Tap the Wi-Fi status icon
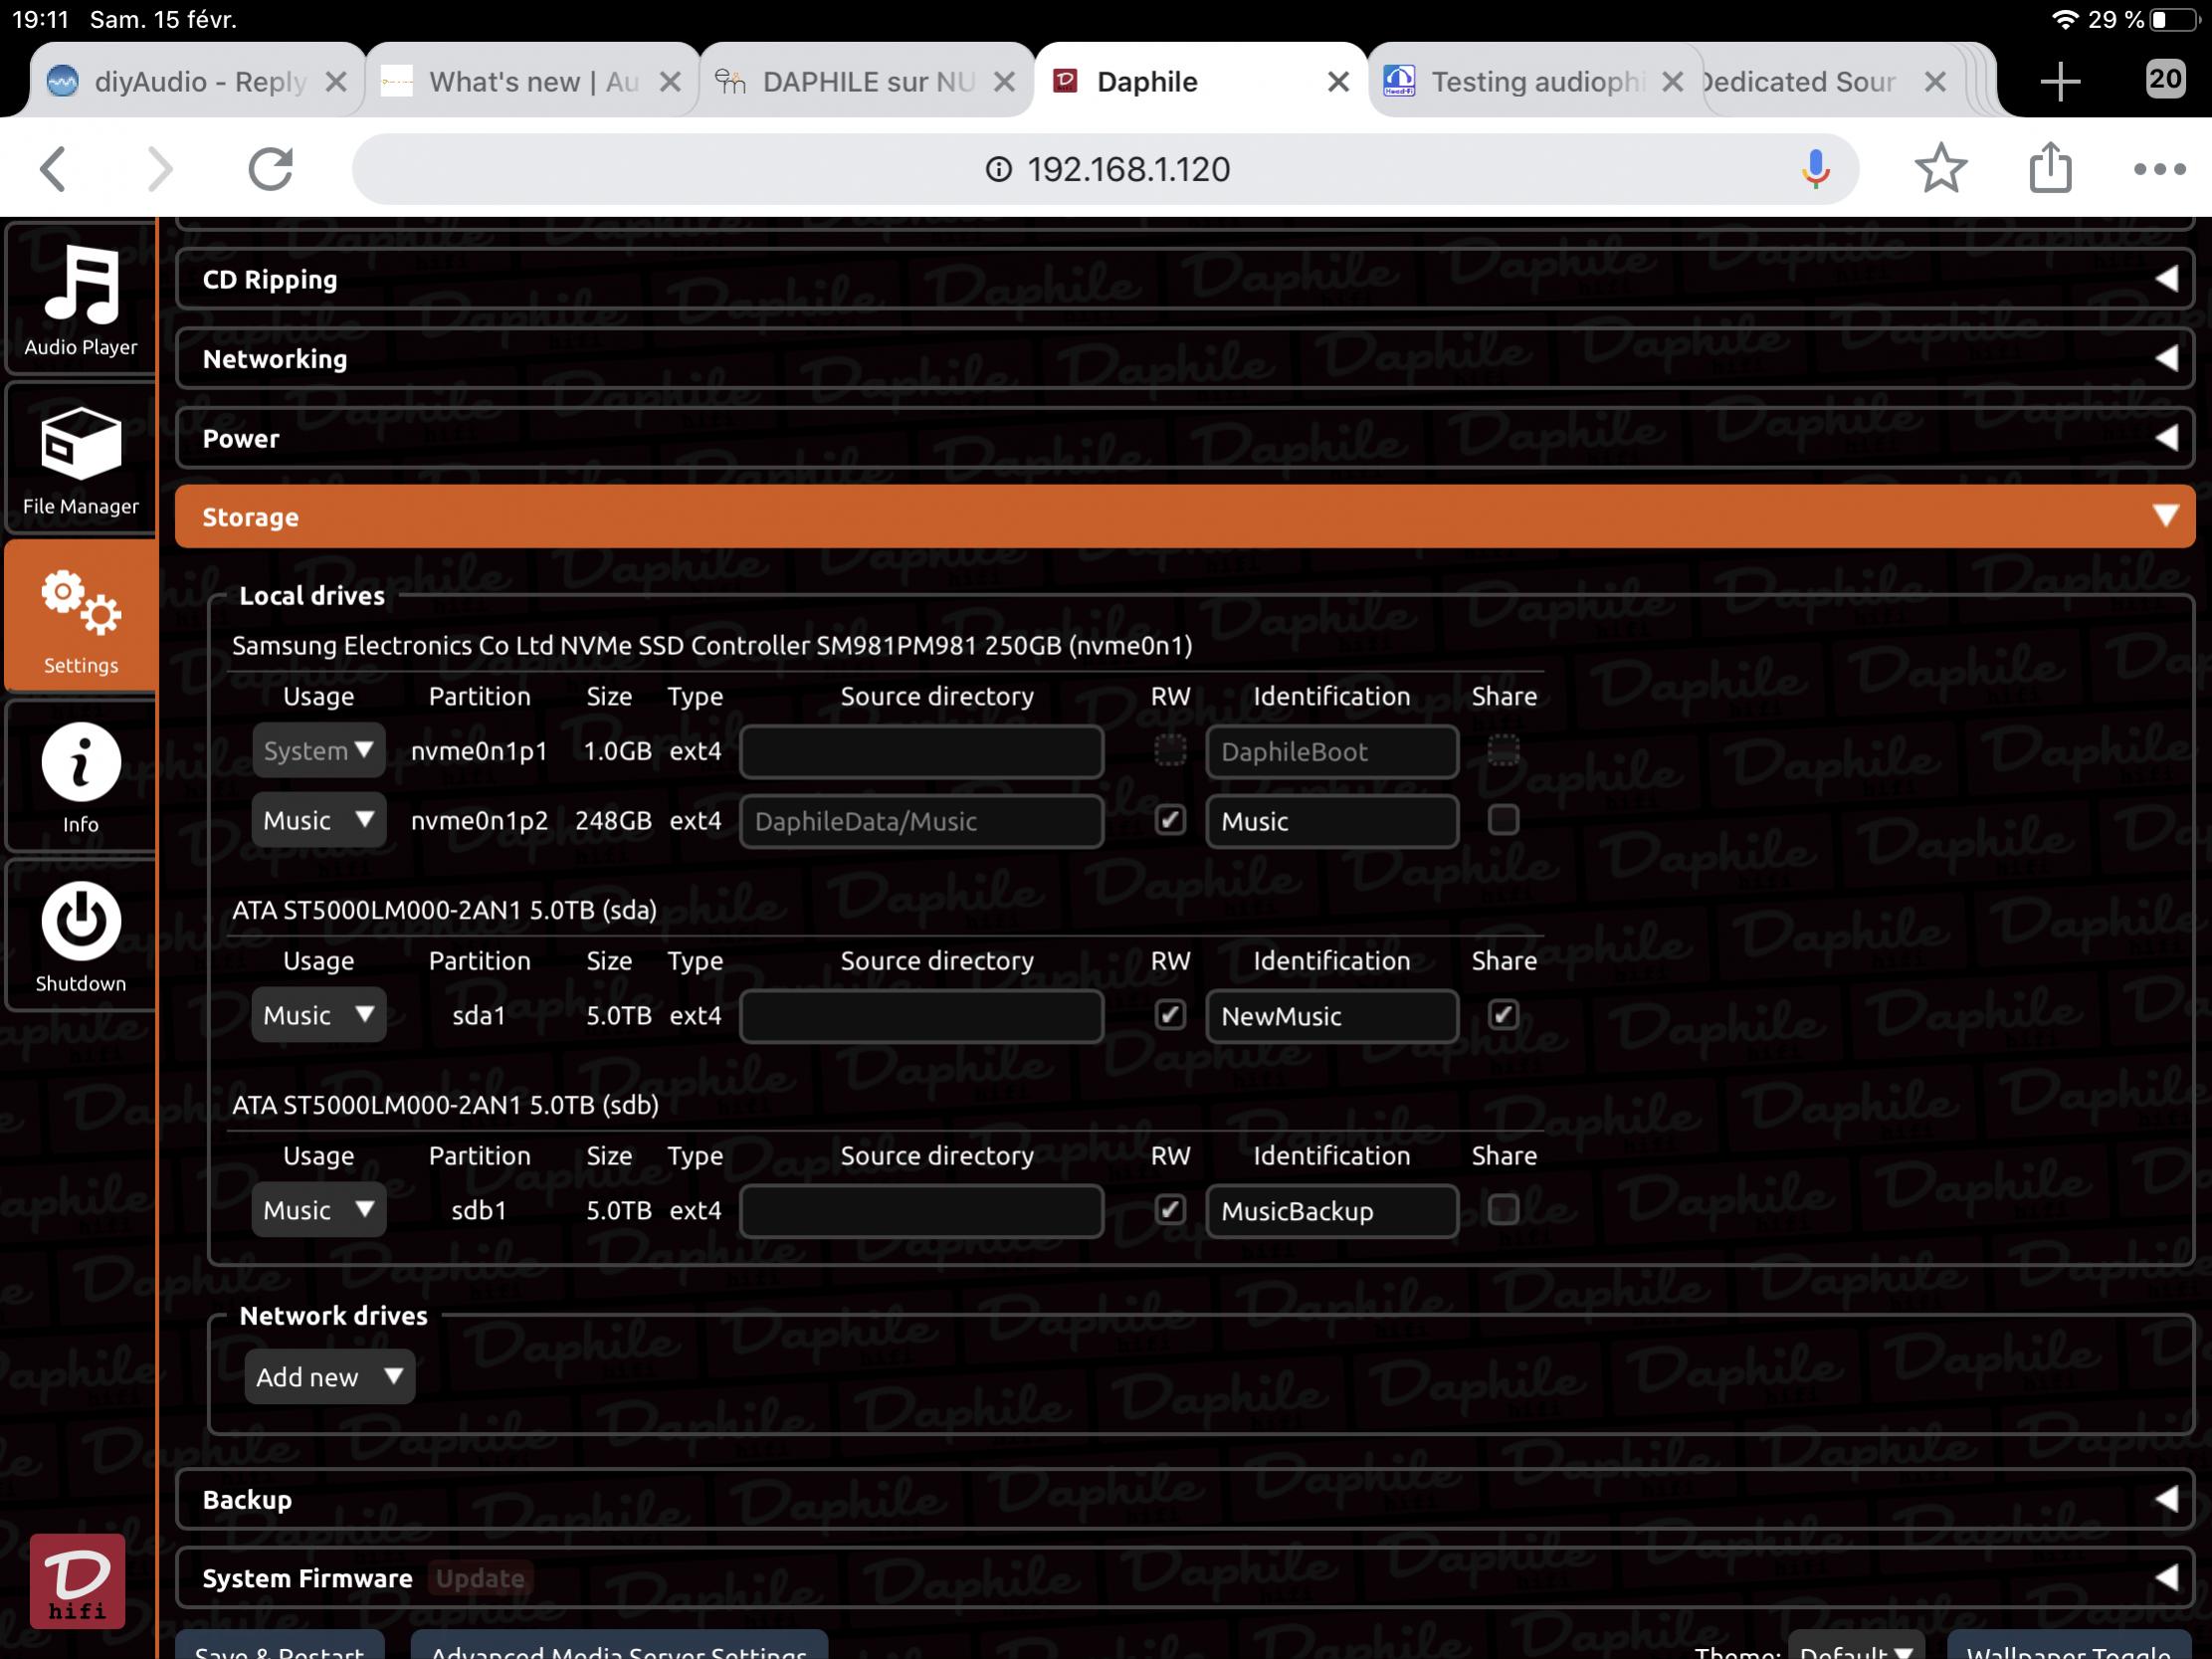 [2064, 19]
